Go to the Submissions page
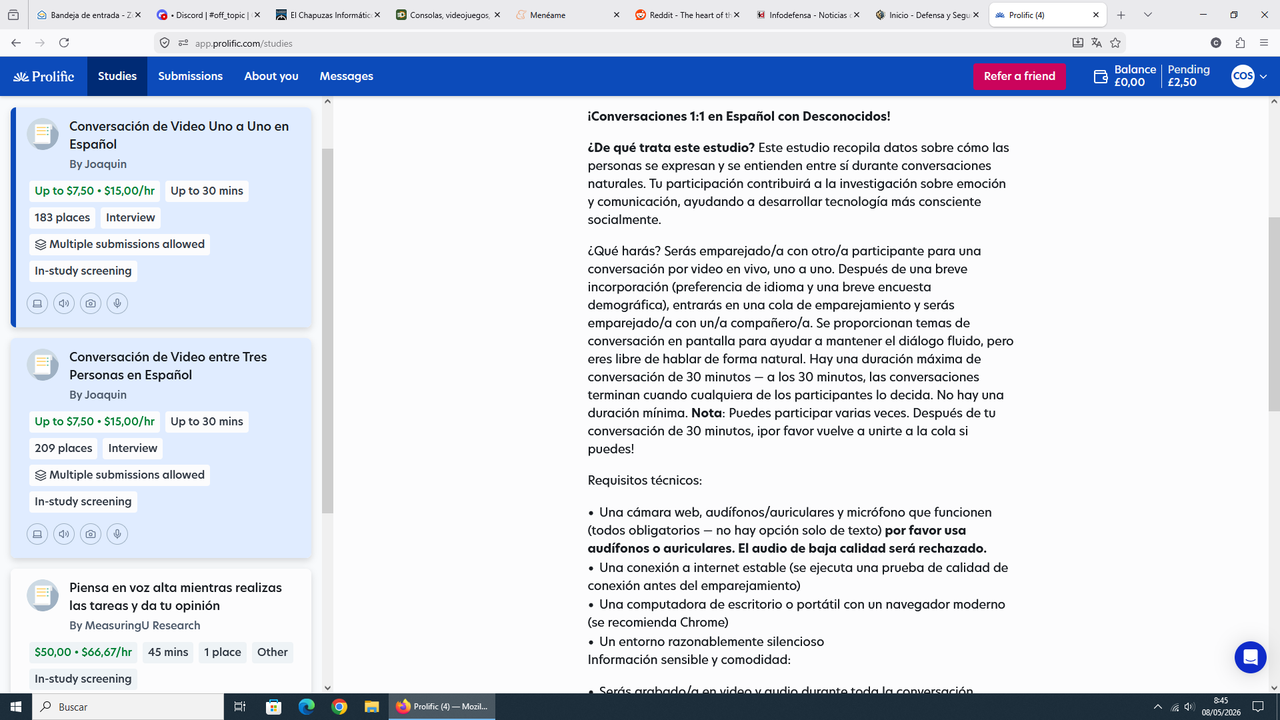The height and width of the screenshot is (720, 1280). 190,76
